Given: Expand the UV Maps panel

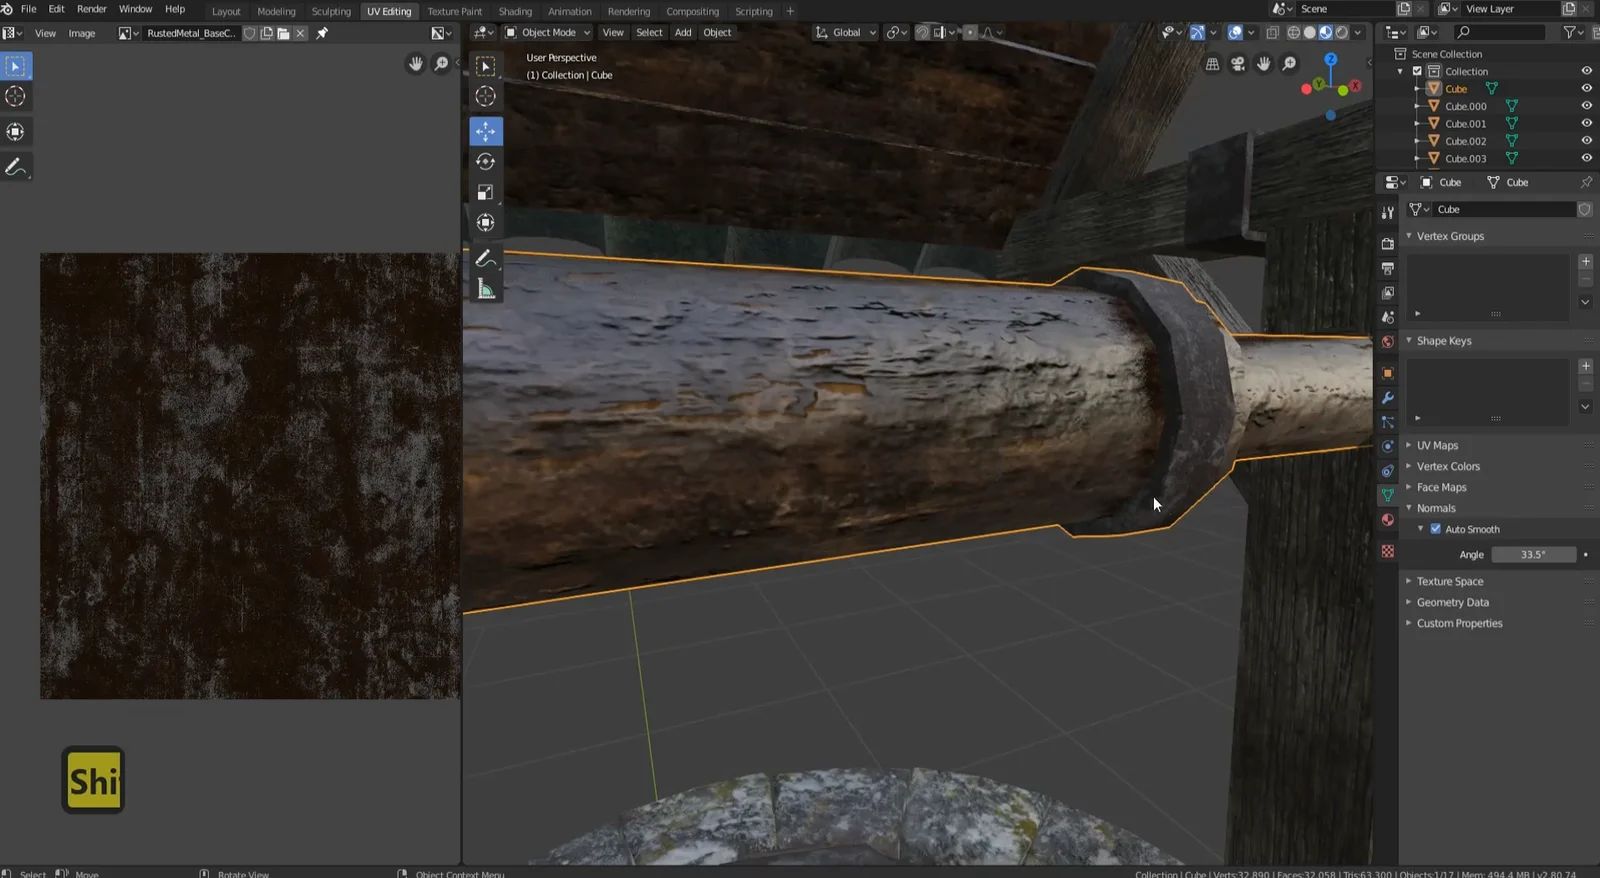Looking at the screenshot, I should pos(1437,445).
